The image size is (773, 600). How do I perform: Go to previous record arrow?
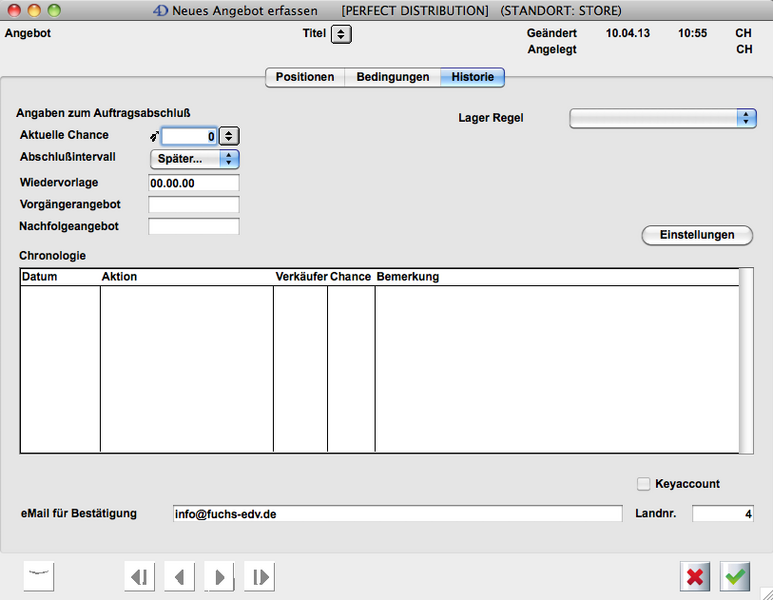179,576
